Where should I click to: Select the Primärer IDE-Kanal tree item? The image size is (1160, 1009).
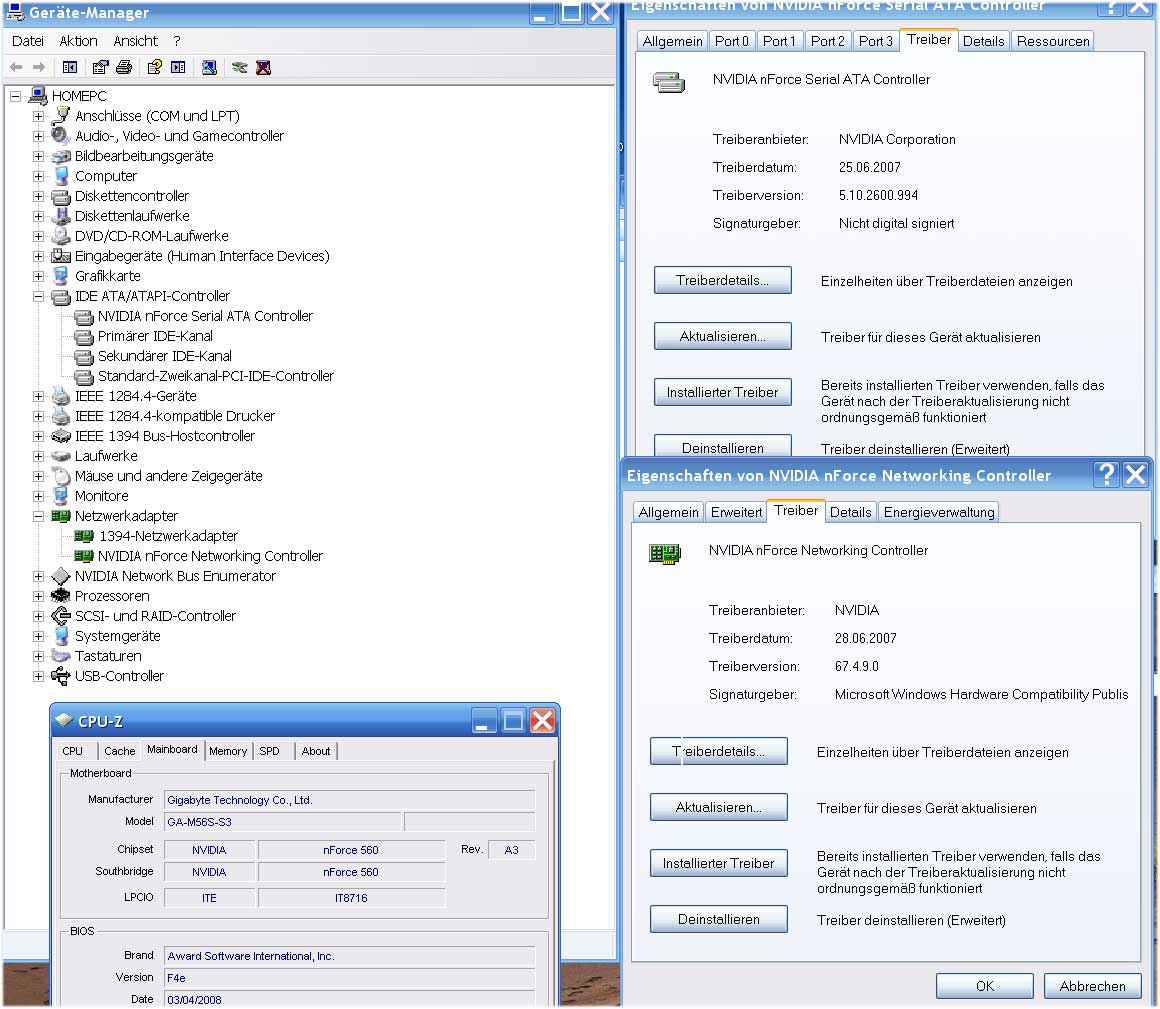155,336
